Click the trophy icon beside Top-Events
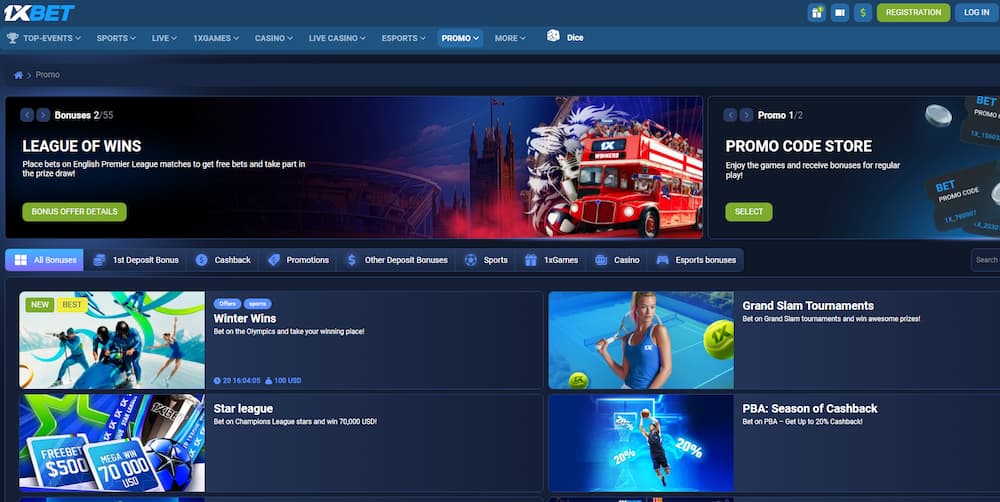Image resolution: width=1000 pixels, height=502 pixels. (12, 38)
